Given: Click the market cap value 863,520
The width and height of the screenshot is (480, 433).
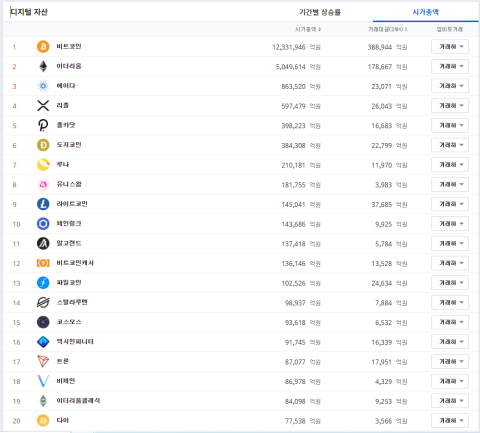Looking at the screenshot, I should pos(293,86).
